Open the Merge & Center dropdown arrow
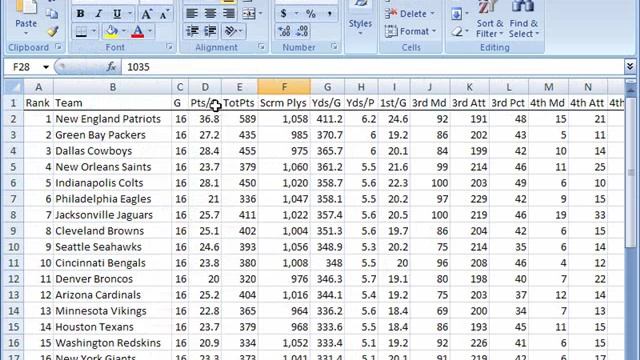The width and height of the screenshot is (640, 360). click(260, 14)
